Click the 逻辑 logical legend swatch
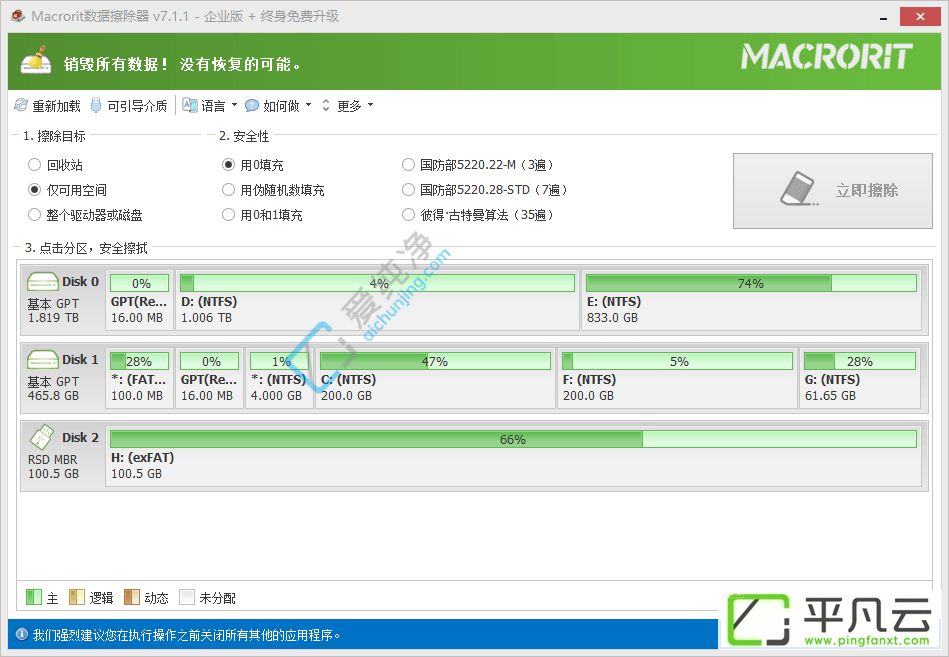Viewport: 949px width, 657px height. click(x=77, y=597)
